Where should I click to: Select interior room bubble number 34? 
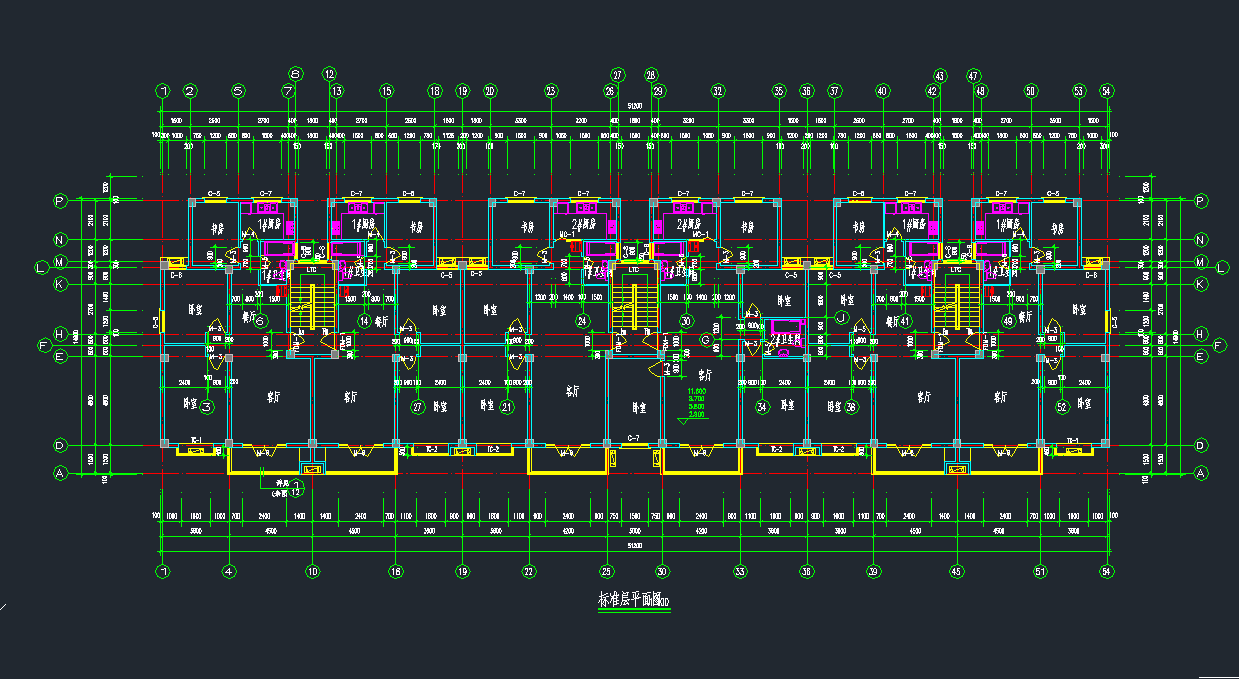[x=762, y=407]
